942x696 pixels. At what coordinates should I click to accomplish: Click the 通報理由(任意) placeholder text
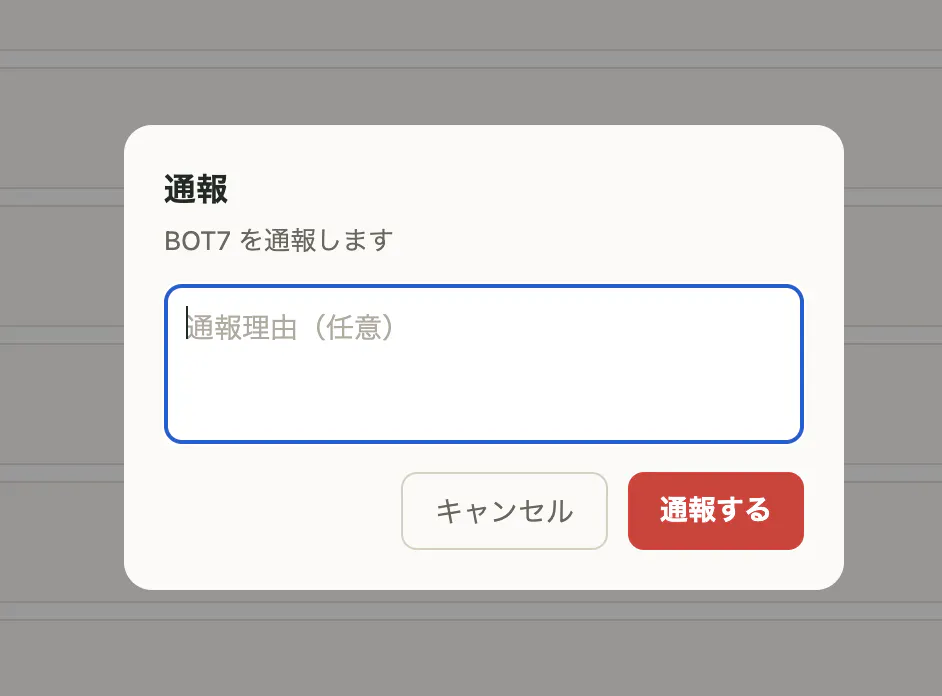(291, 327)
